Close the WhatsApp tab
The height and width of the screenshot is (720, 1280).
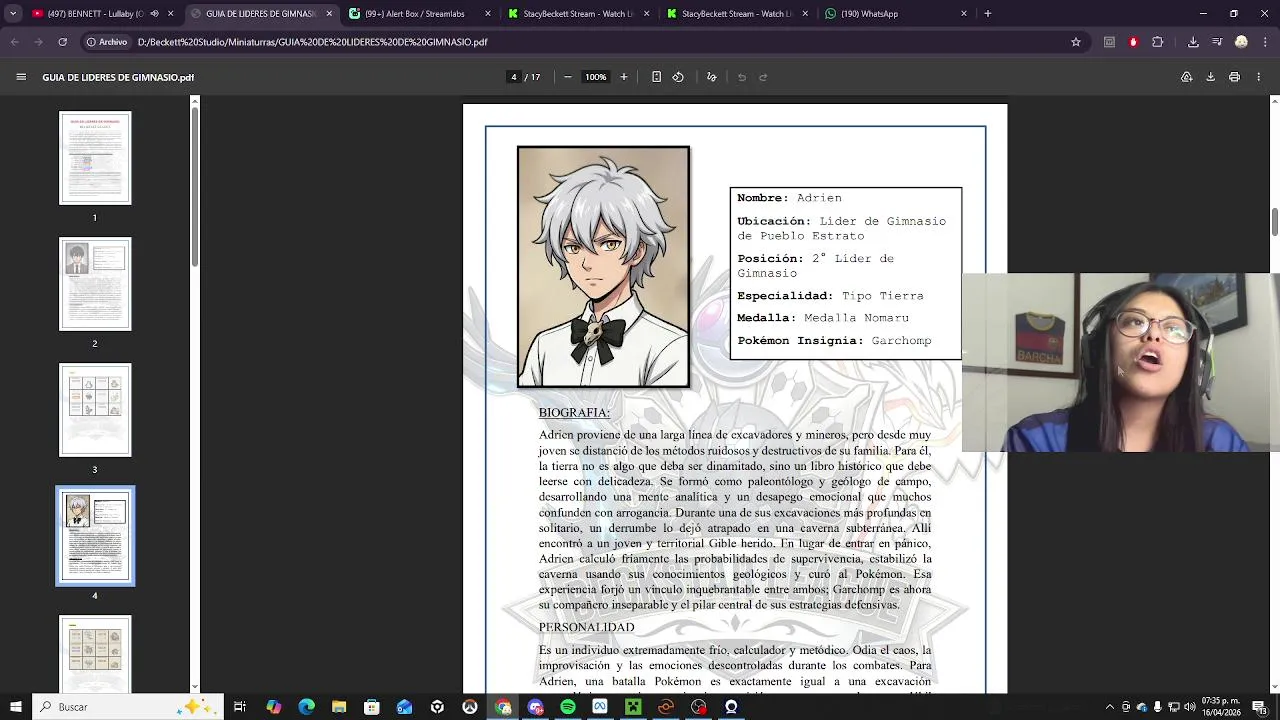964,14
